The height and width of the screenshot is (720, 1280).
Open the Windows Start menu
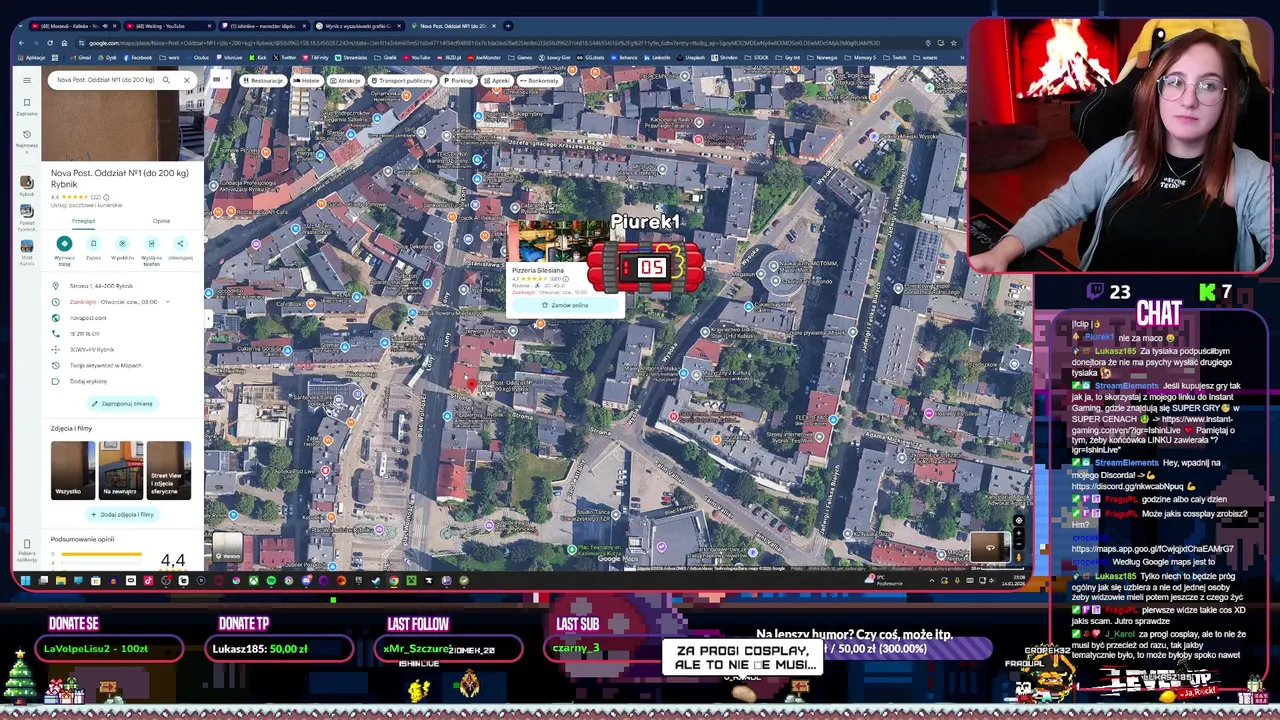point(26,580)
